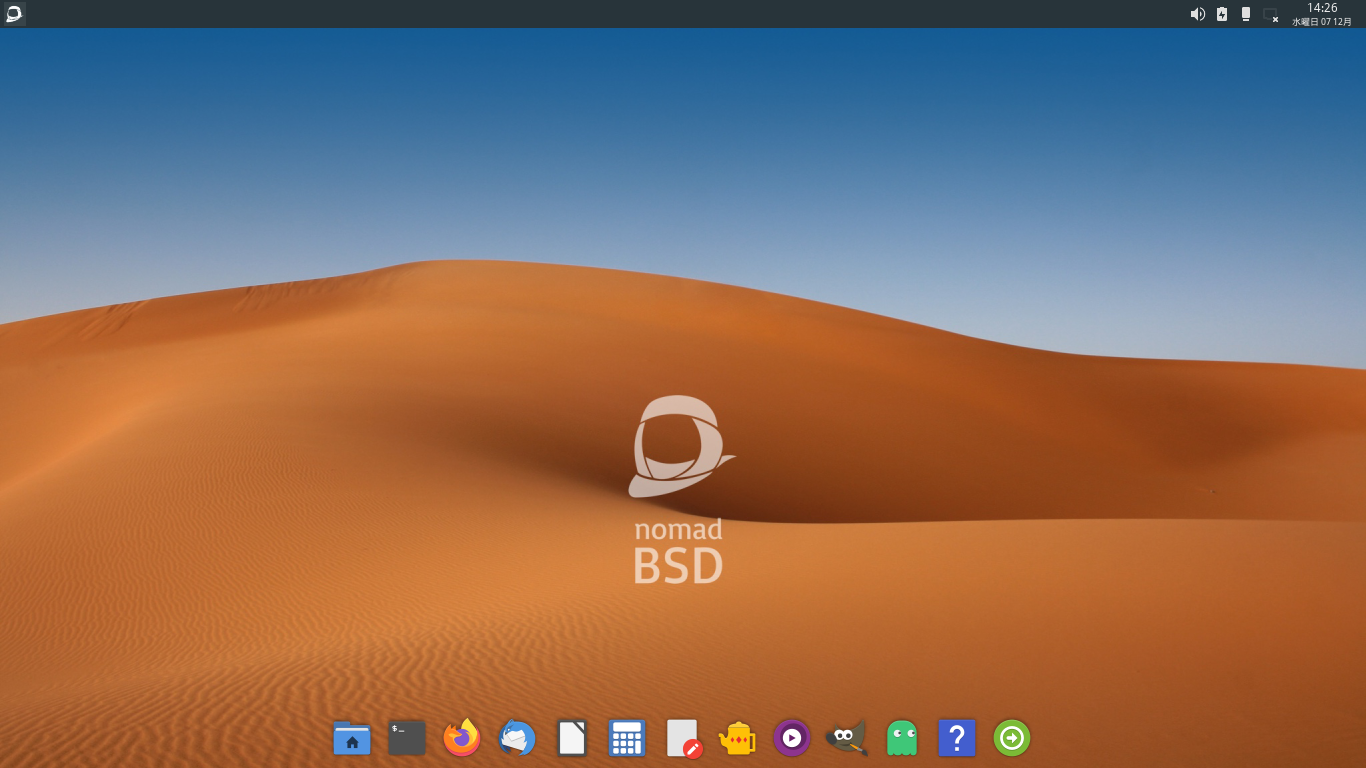Click the removable storage device tray icon
Screen dimensions: 1366x768
tap(1246, 14)
